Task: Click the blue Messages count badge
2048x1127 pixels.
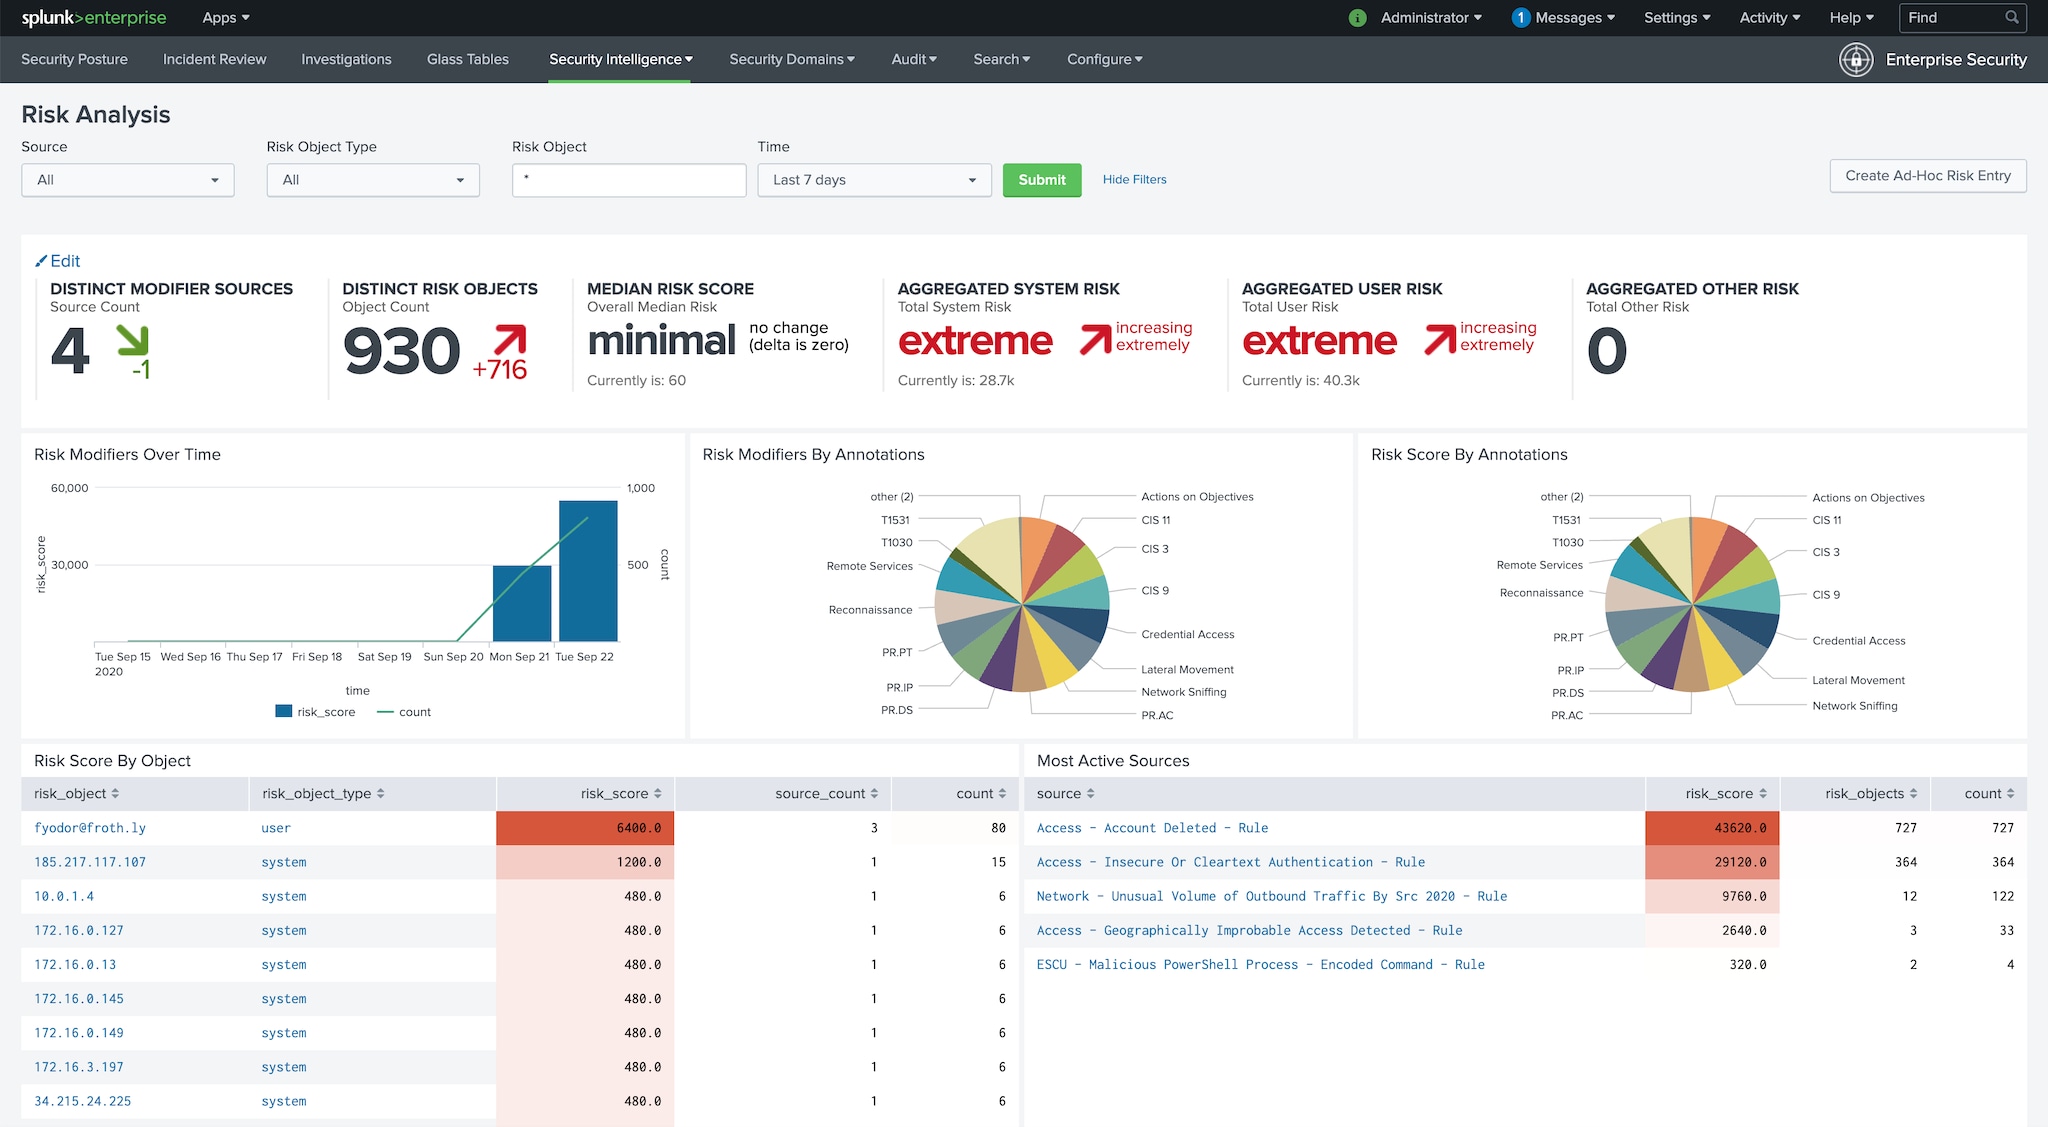Action: [1520, 18]
